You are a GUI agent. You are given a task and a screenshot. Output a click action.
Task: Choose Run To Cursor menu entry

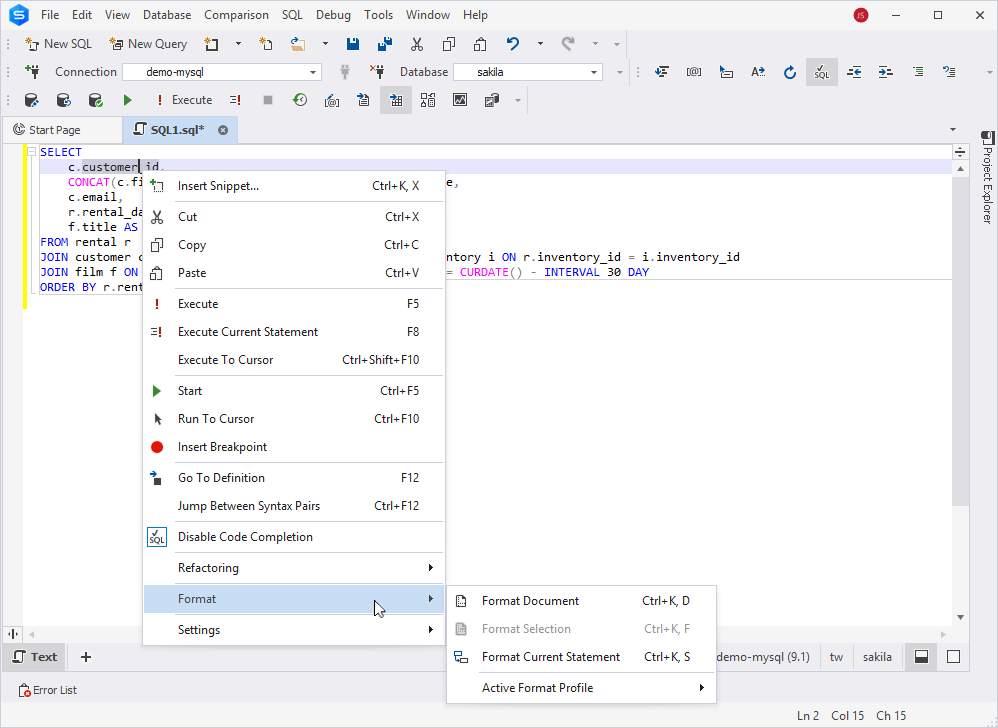[x=293, y=419]
